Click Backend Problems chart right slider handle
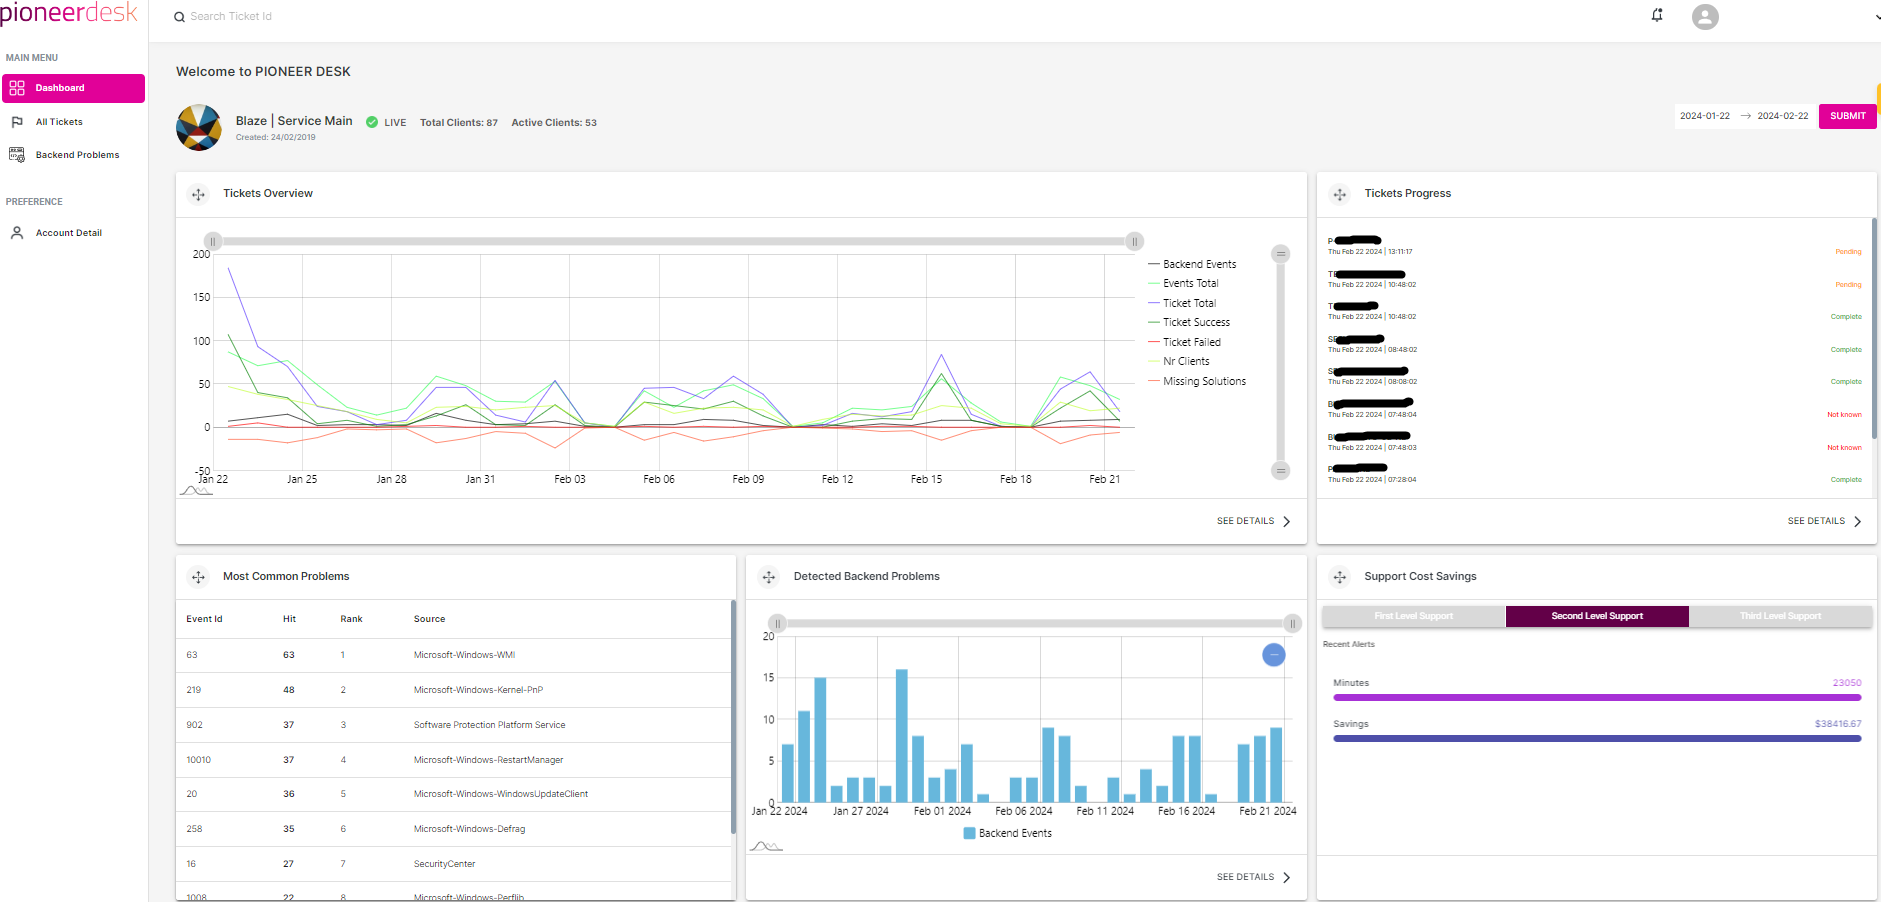 pos(1292,623)
